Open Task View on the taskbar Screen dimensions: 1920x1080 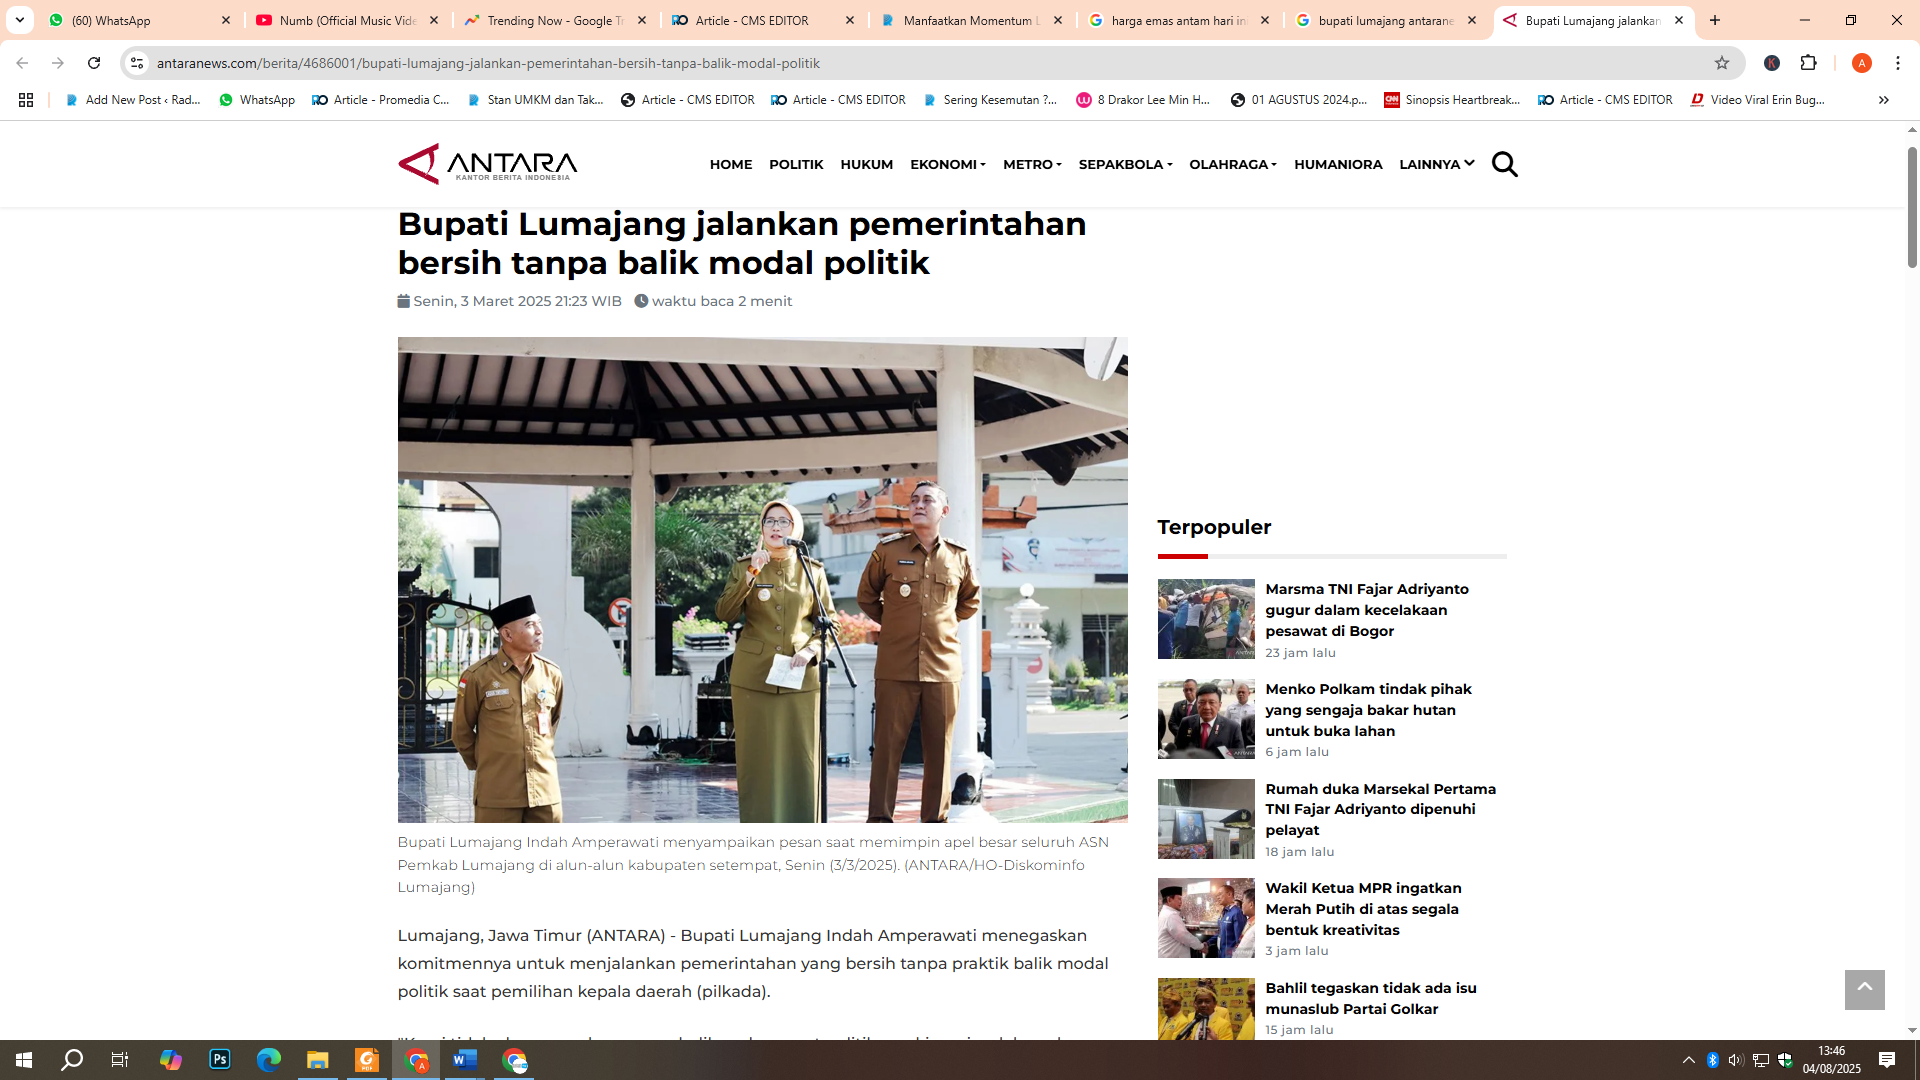(x=120, y=1060)
